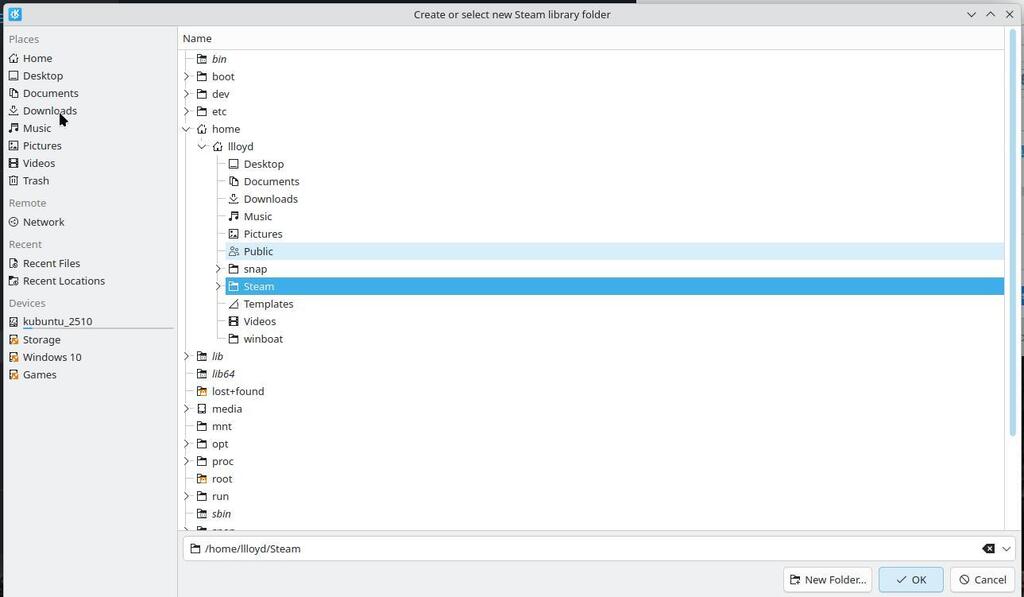This screenshot has width=1024, height=597.
Task: Cancel the folder selection dialog
Action: [x=982, y=579]
